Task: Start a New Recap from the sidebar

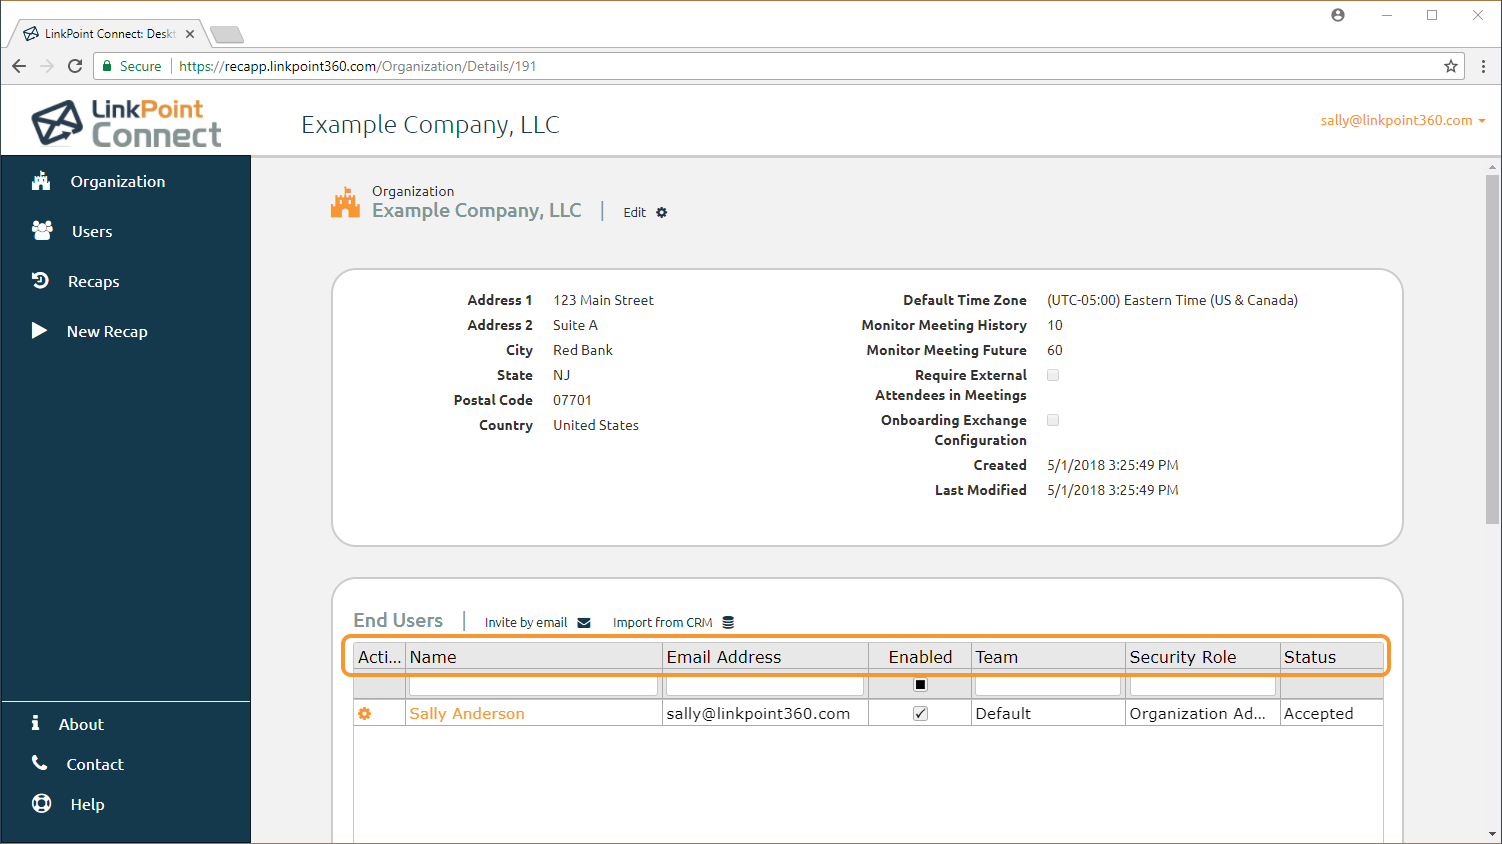Action: tap(106, 332)
